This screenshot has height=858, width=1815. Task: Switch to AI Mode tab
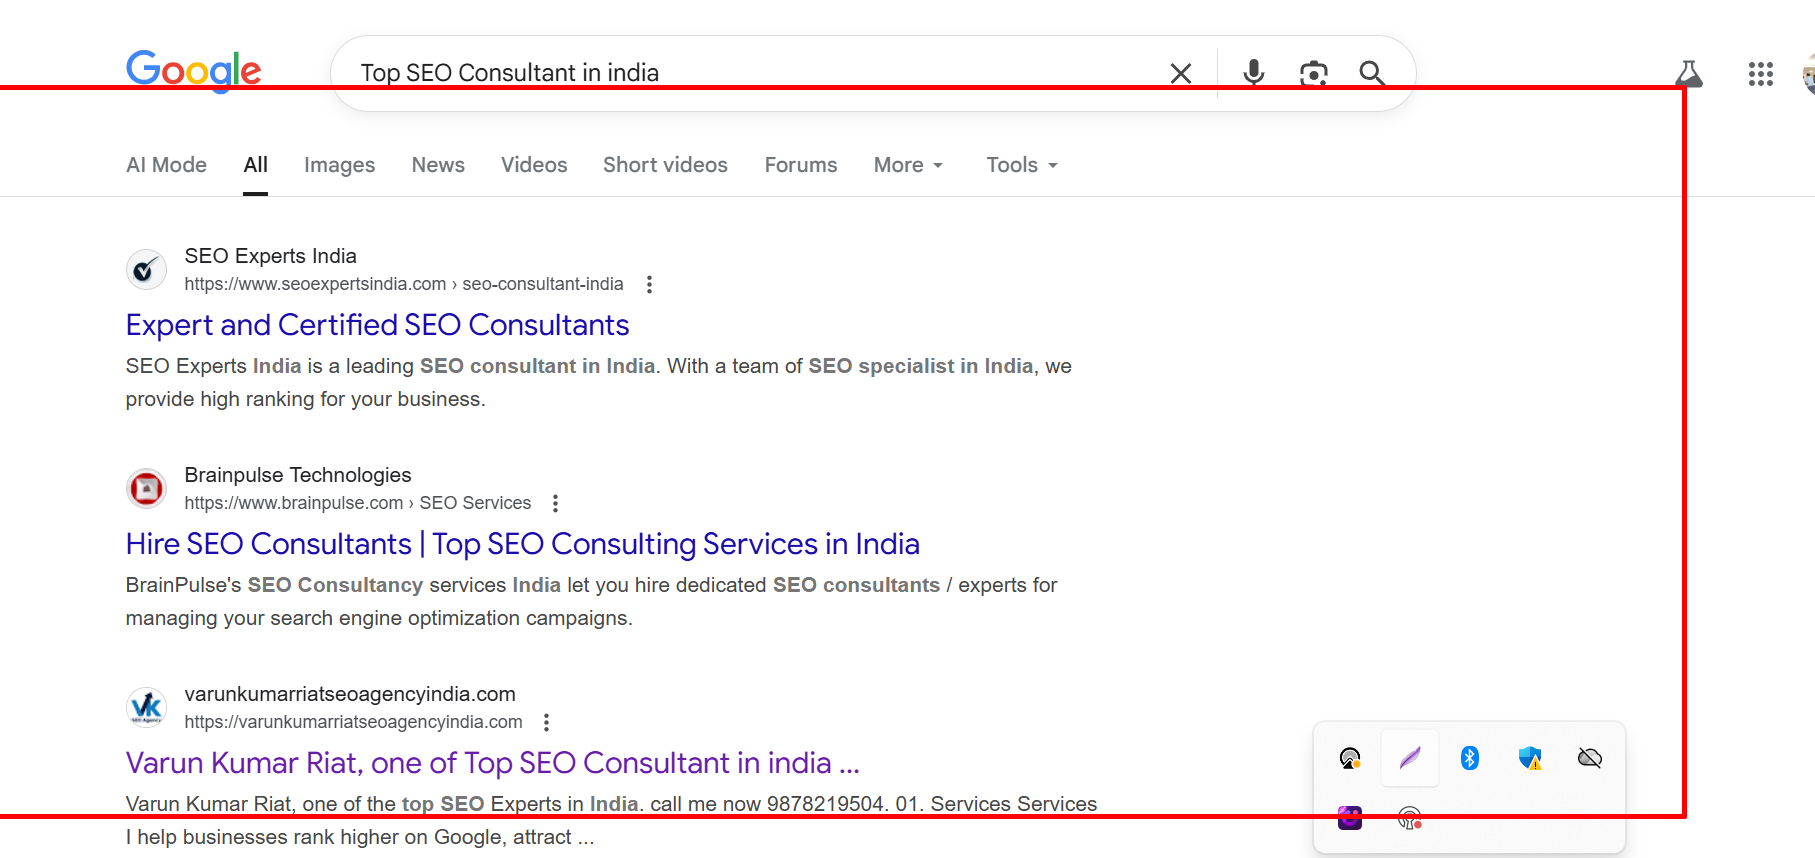(166, 165)
